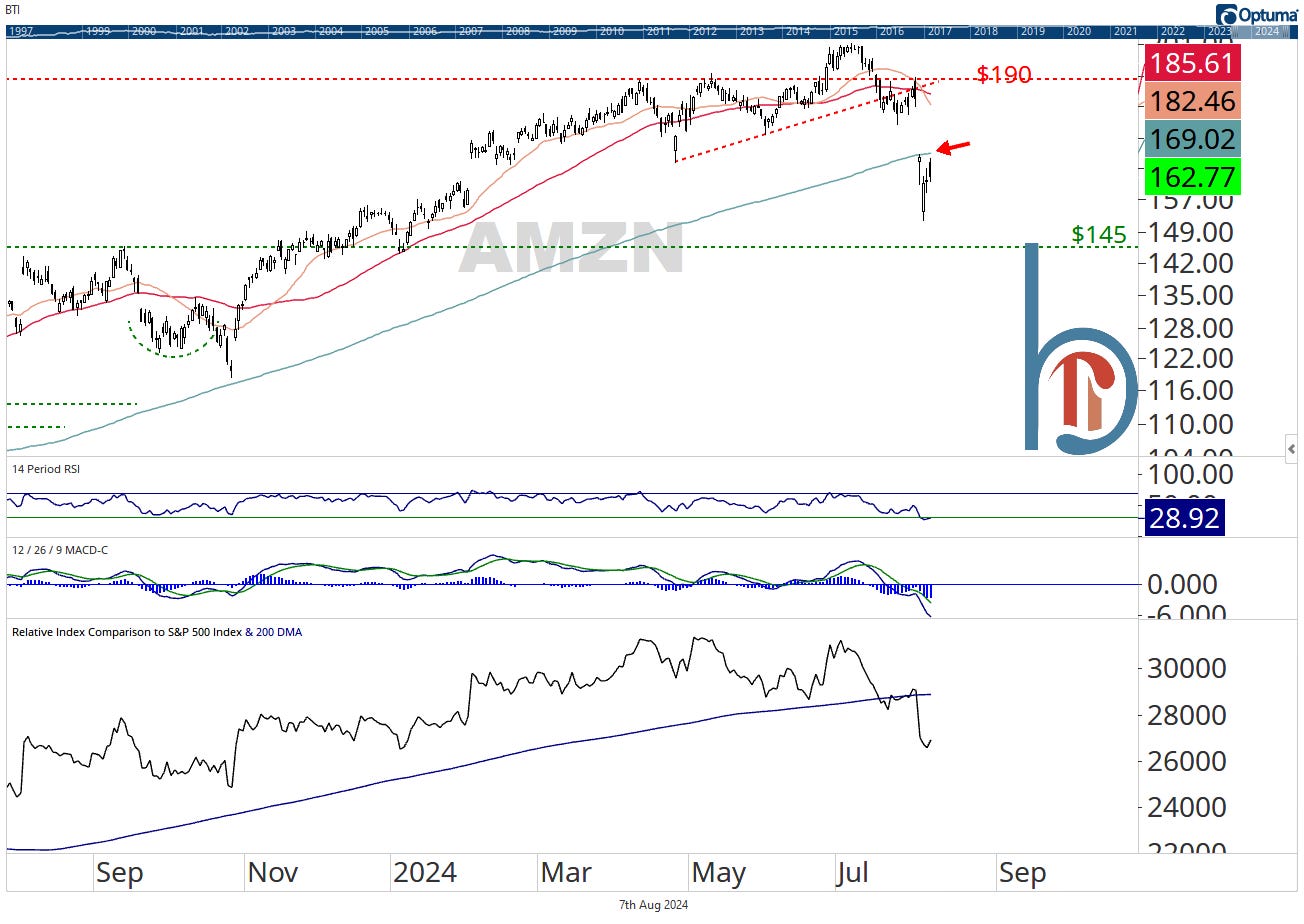Jump to 2002 in the timeline strip

pos(237,31)
